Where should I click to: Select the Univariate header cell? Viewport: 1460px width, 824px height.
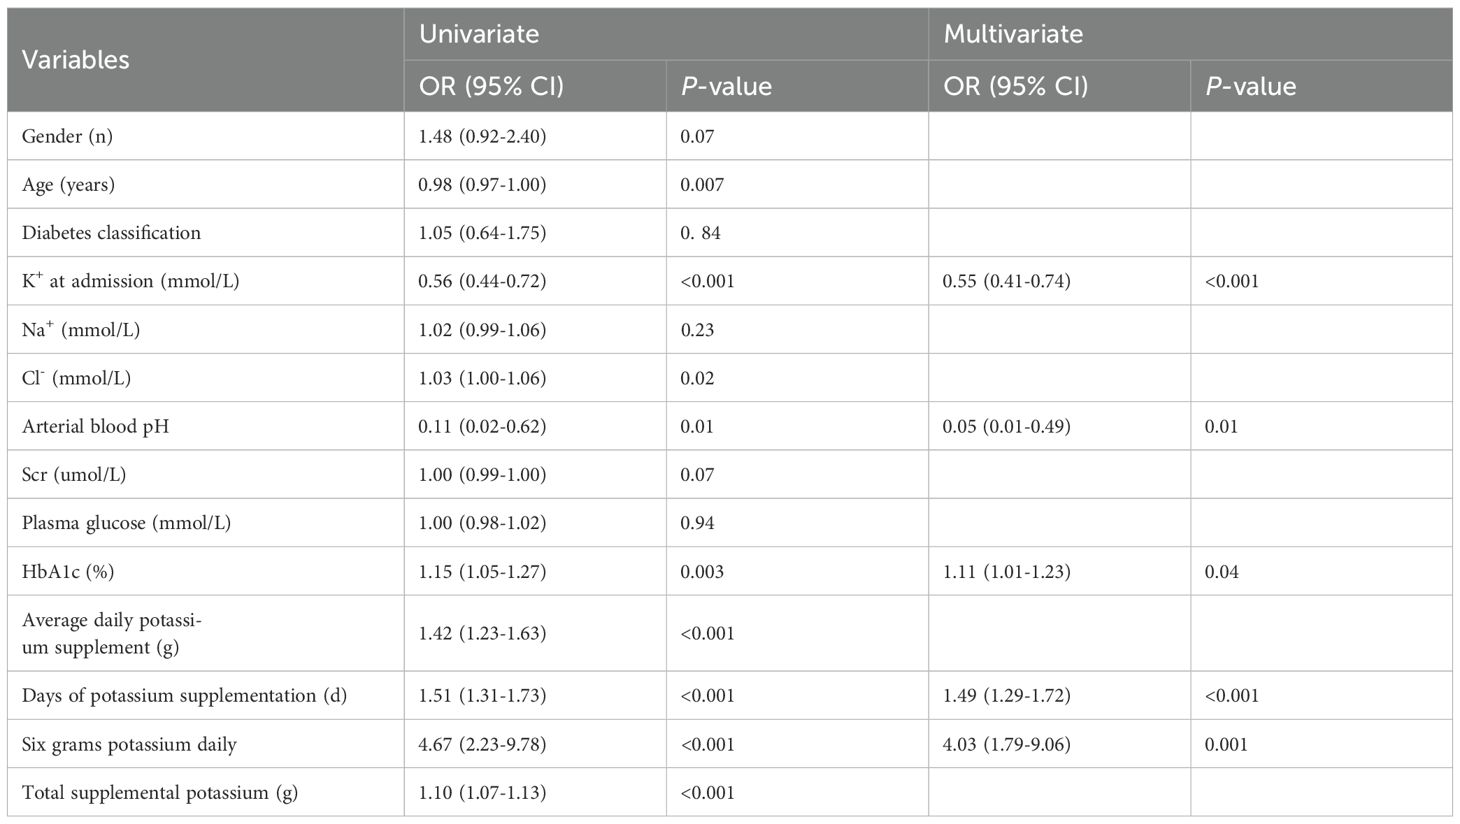point(479,34)
